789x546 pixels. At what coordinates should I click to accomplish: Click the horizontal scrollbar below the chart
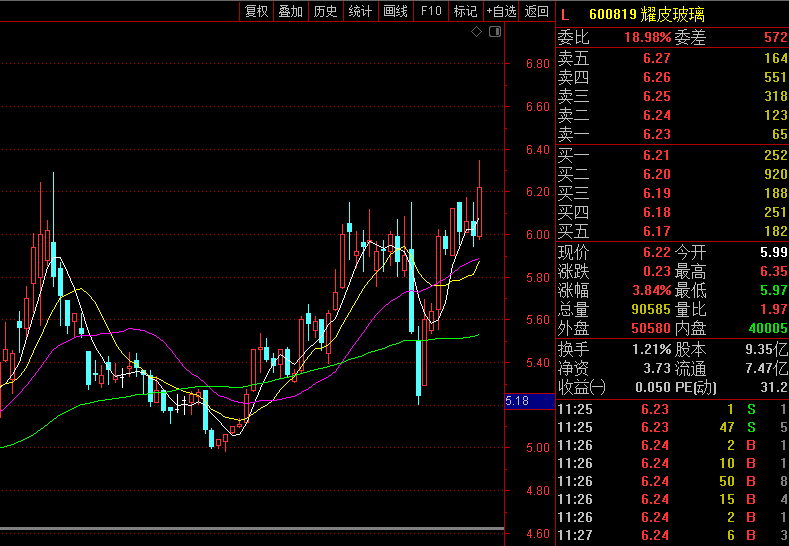click(252, 528)
